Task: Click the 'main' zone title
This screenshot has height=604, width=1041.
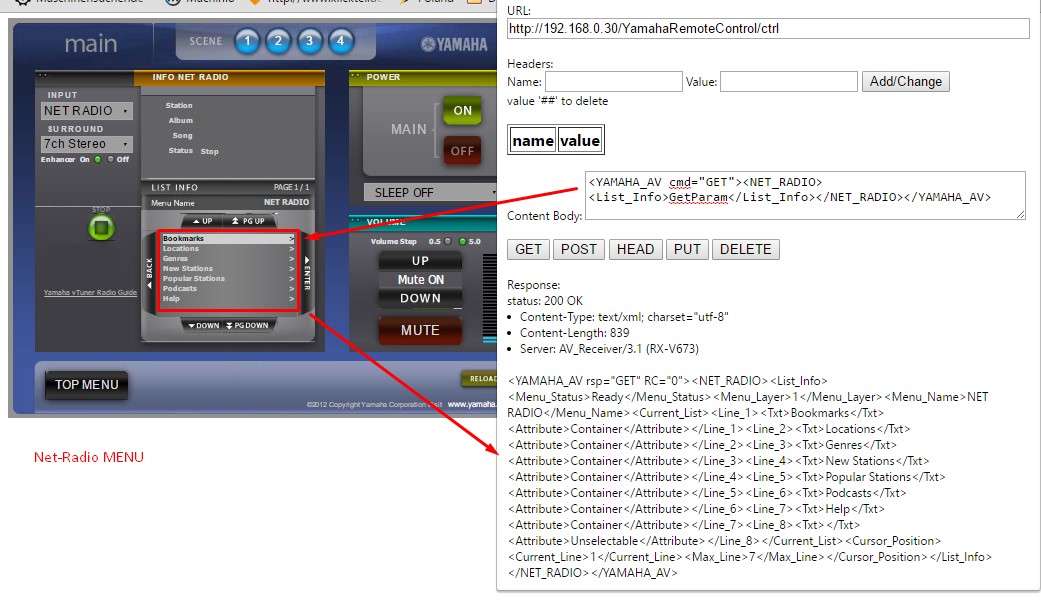Action: [91, 44]
